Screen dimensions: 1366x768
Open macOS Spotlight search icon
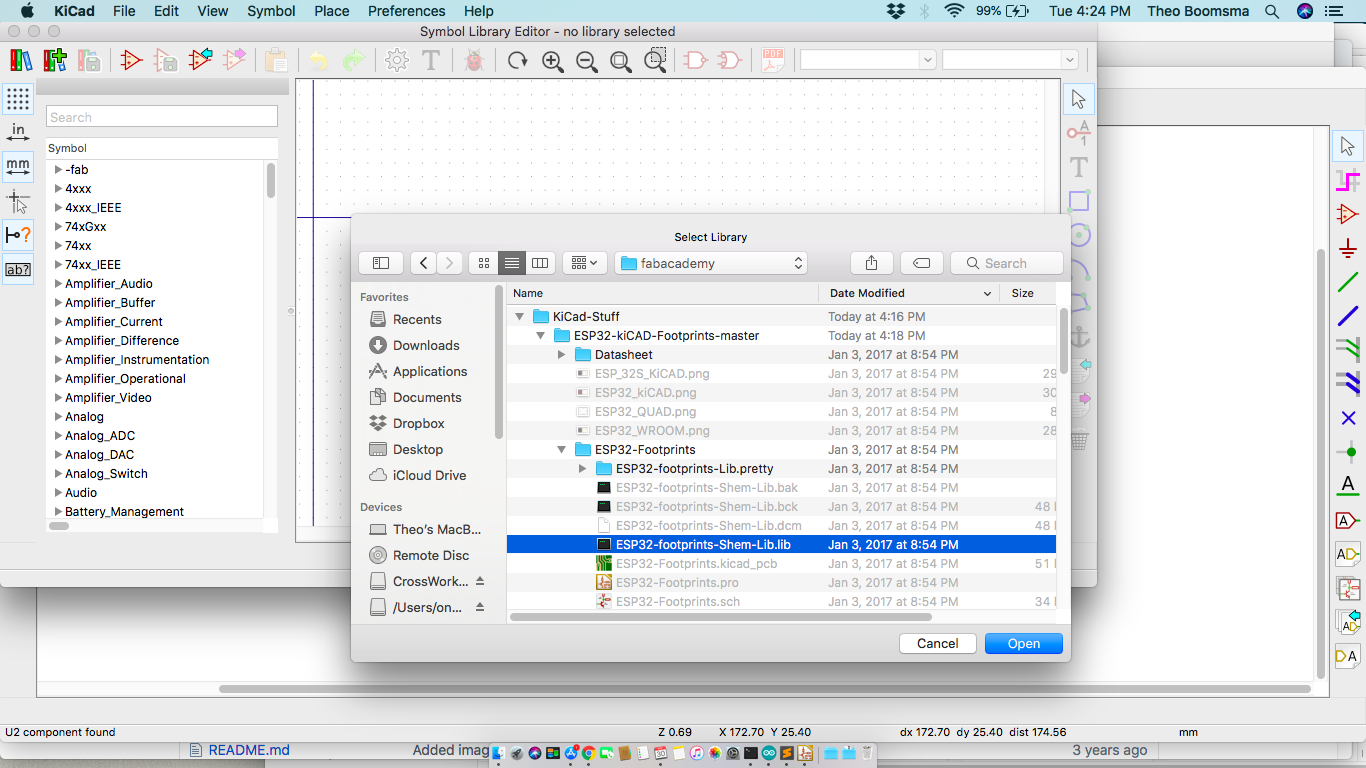pos(1272,11)
